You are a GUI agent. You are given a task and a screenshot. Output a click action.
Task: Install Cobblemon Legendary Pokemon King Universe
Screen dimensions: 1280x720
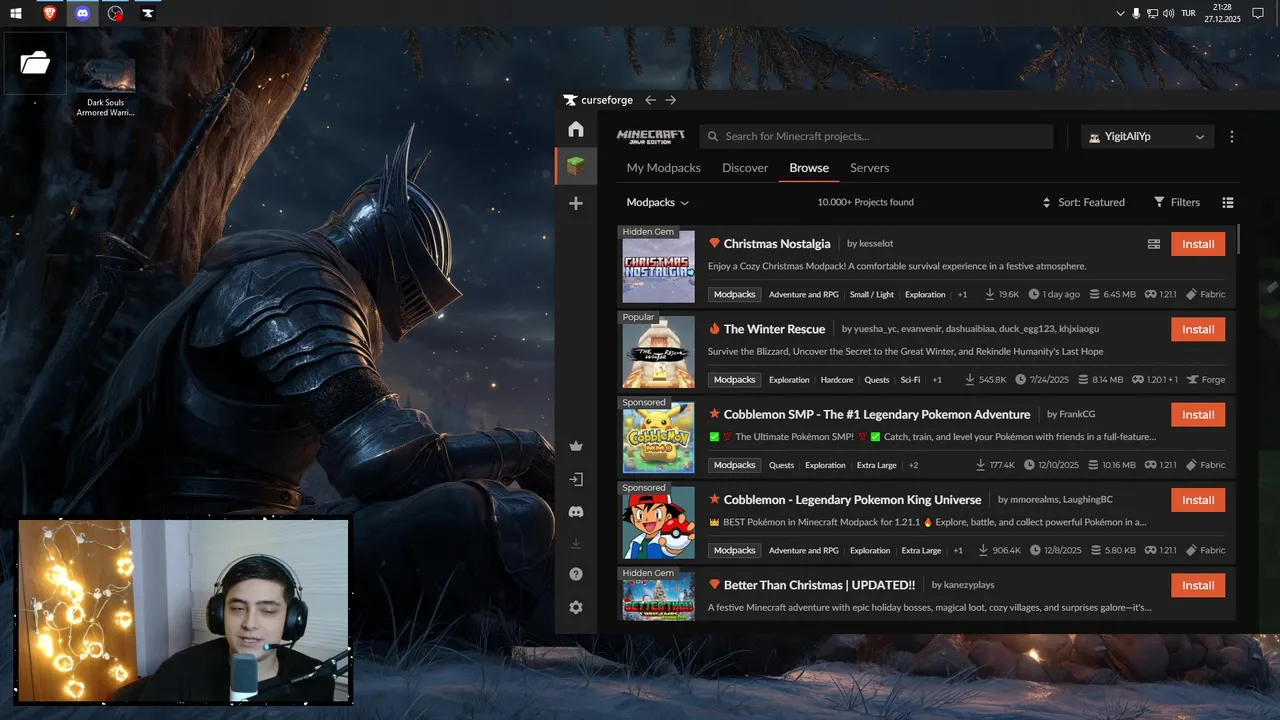click(1198, 500)
